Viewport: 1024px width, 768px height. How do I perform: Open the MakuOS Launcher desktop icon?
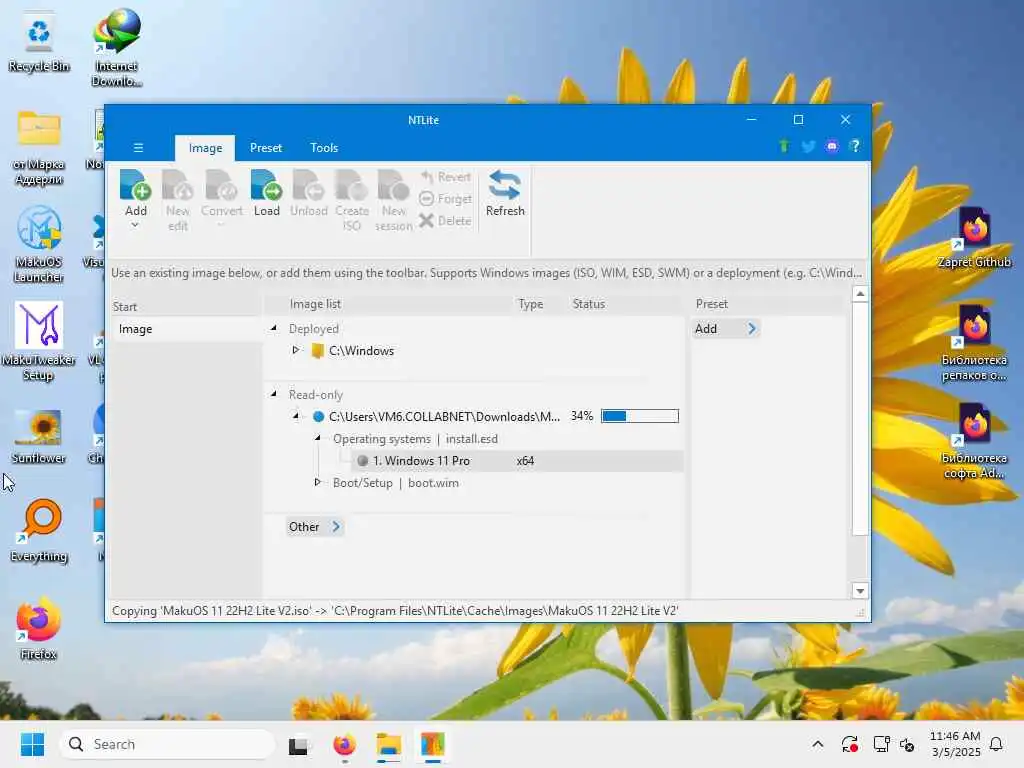click(39, 244)
